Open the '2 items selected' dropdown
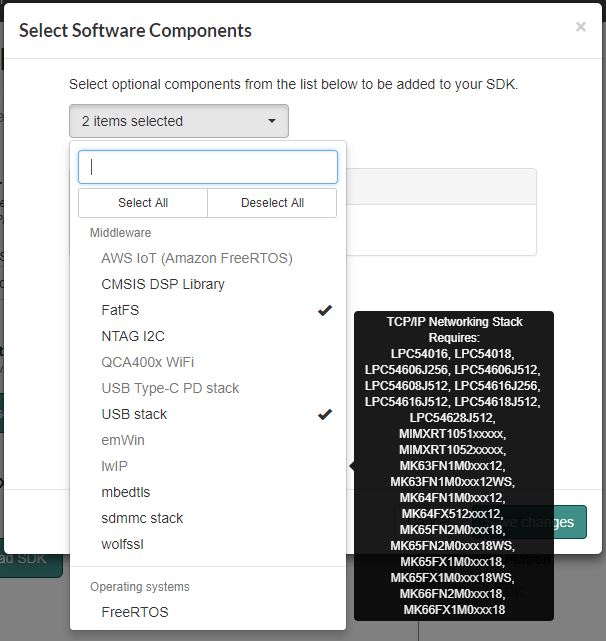 point(179,121)
